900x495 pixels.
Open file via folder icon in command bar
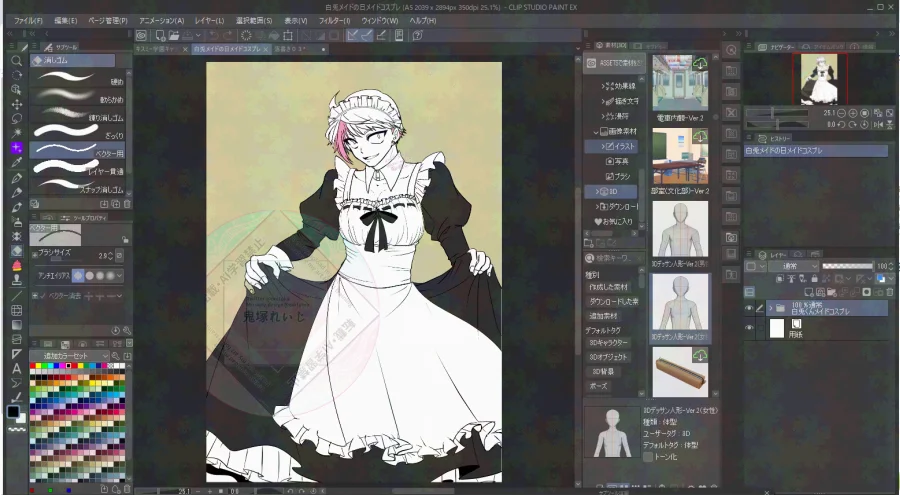point(173,36)
